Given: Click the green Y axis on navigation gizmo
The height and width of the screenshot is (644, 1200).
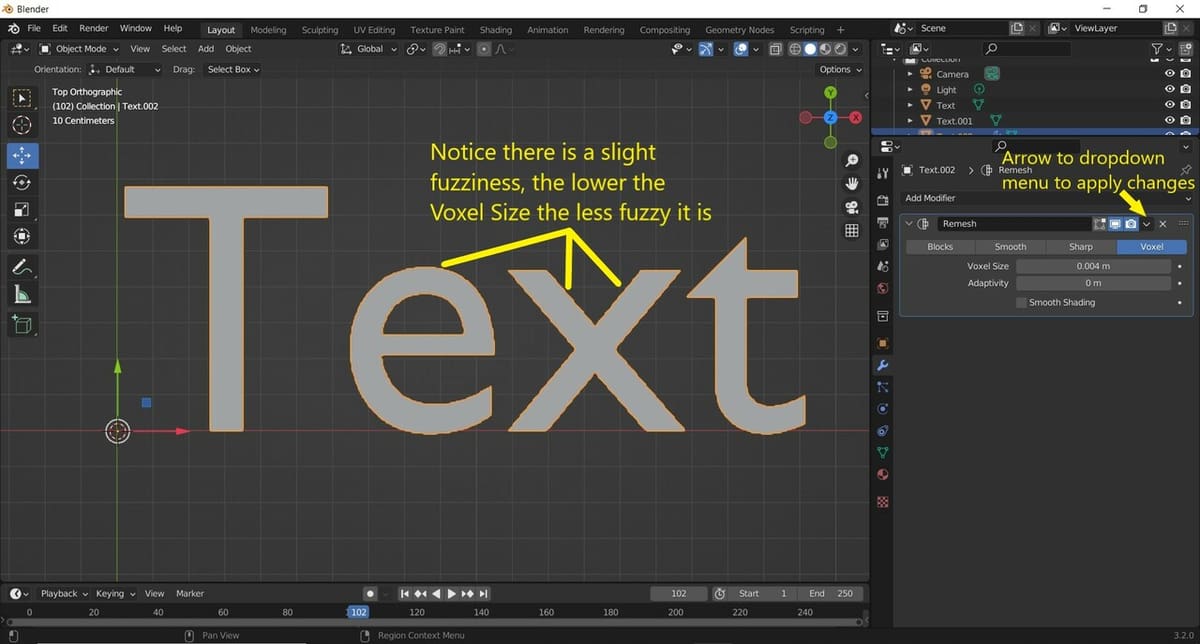Looking at the screenshot, I should click(830, 93).
